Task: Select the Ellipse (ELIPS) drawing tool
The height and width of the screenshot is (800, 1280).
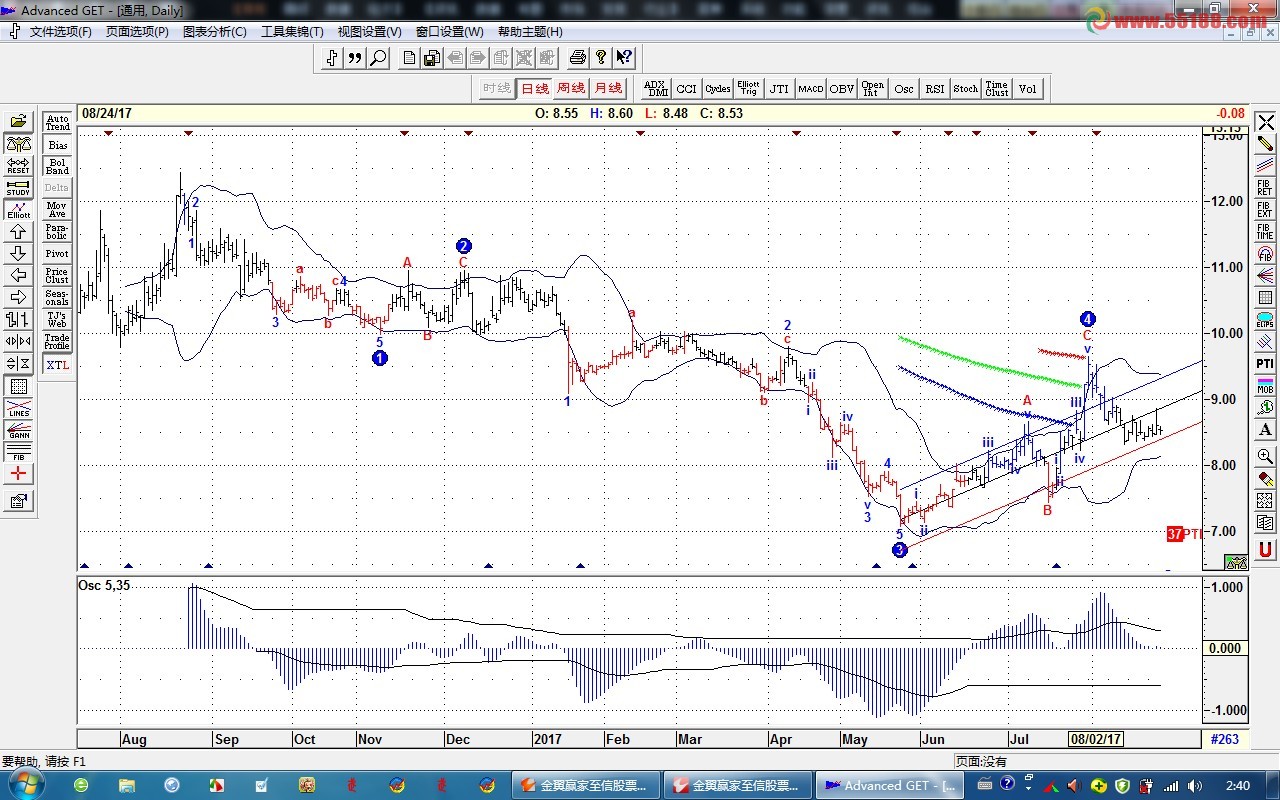Action: click(x=1265, y=319)
